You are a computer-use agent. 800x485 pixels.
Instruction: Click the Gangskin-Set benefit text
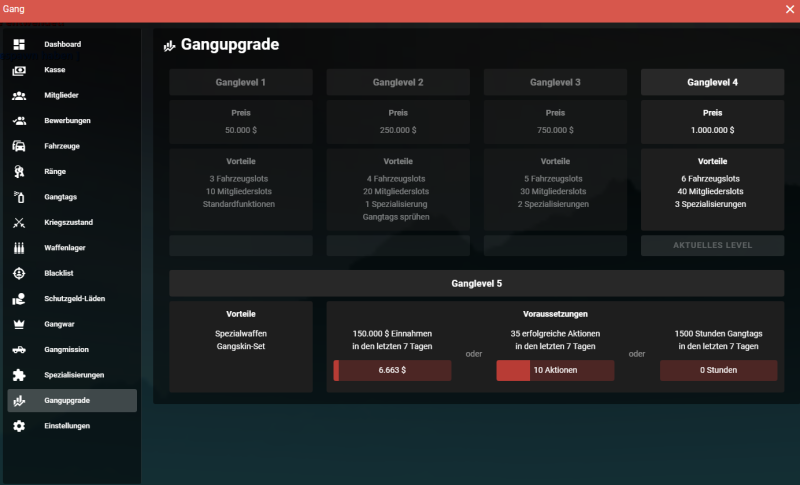pyautogui.click(x=241, y=346)
